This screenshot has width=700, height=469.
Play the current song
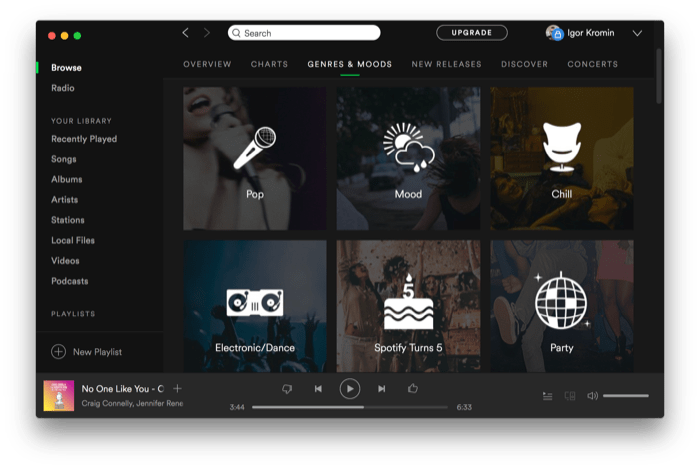[350, 389]
